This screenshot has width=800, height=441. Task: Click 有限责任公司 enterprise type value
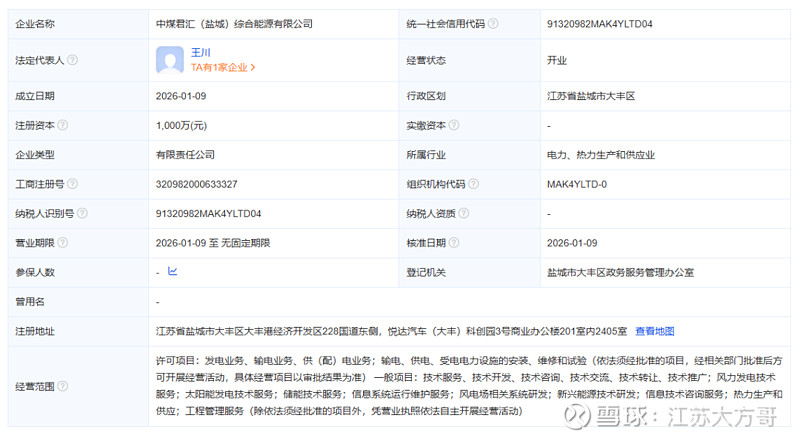click(185, 155)
